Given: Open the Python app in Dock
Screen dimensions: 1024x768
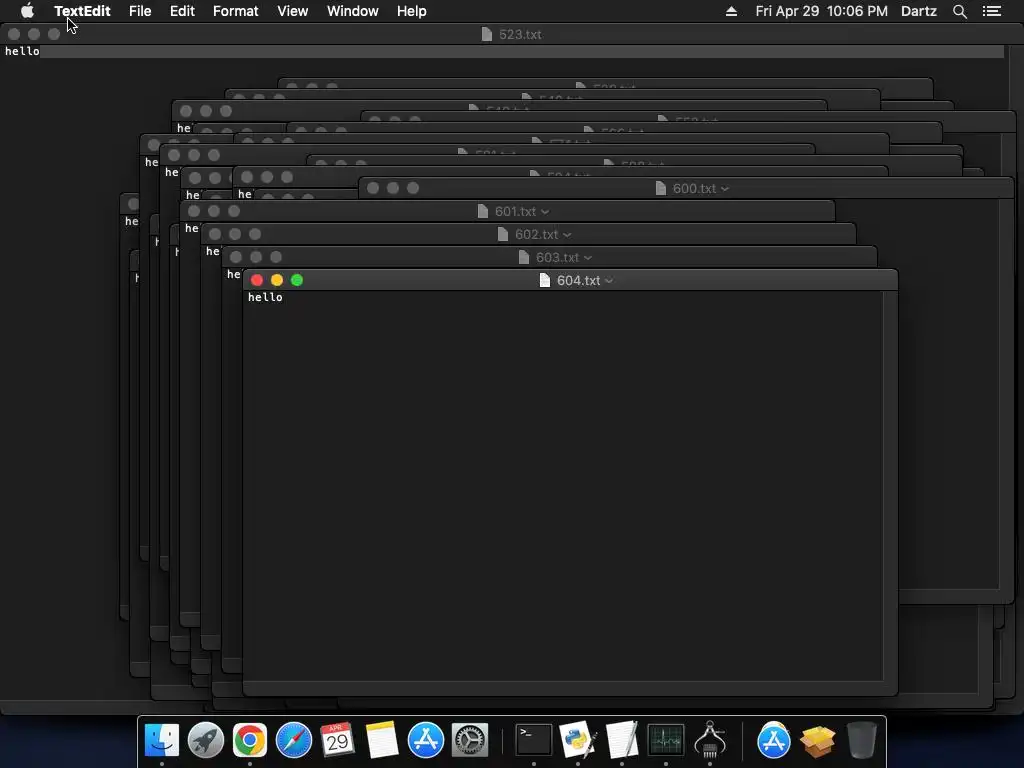Looking at the screenshot, I should 578,740.
